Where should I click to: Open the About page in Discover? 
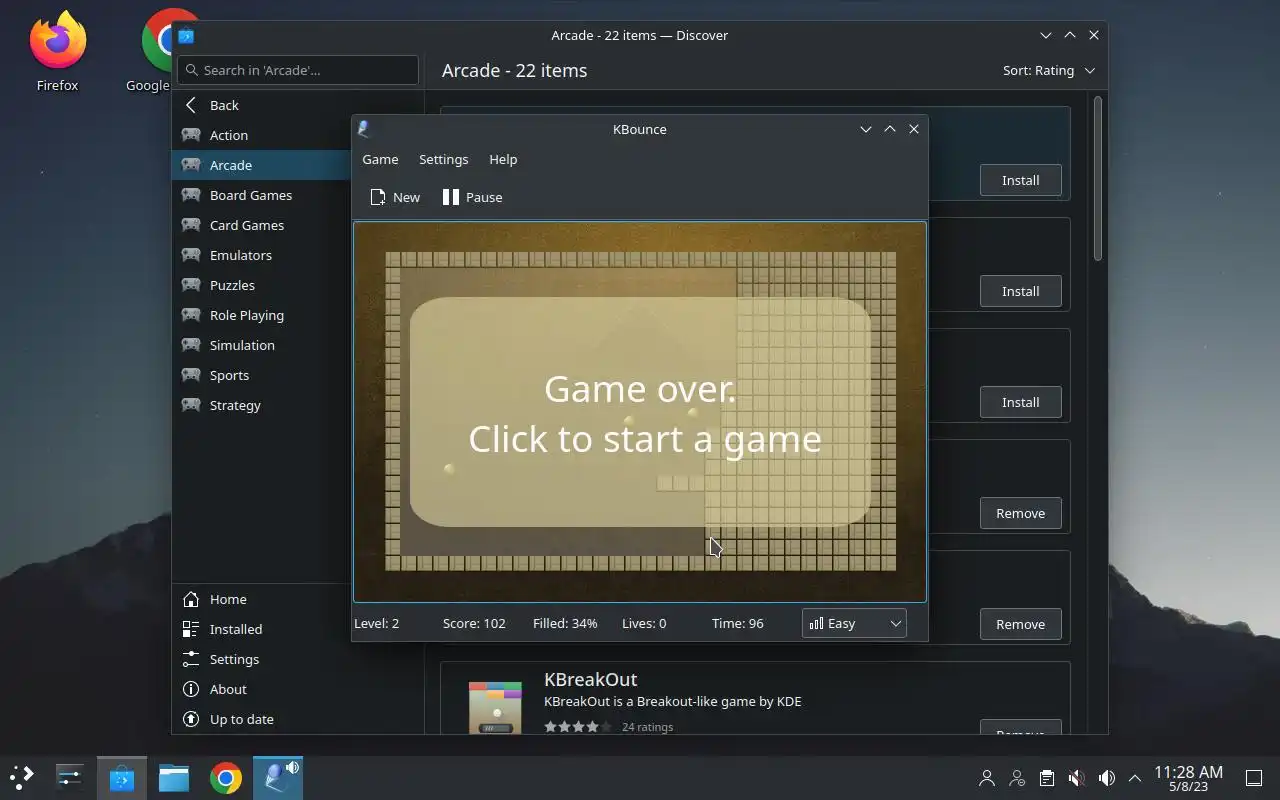coord(298,689)
